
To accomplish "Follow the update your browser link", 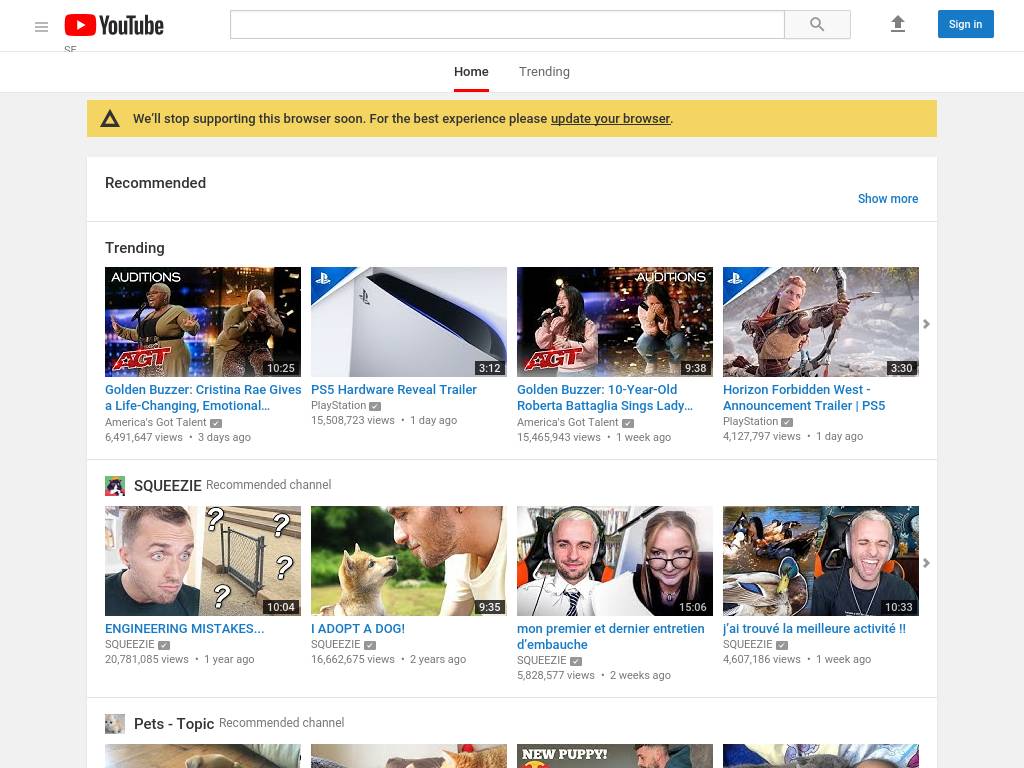I will 610,119.
